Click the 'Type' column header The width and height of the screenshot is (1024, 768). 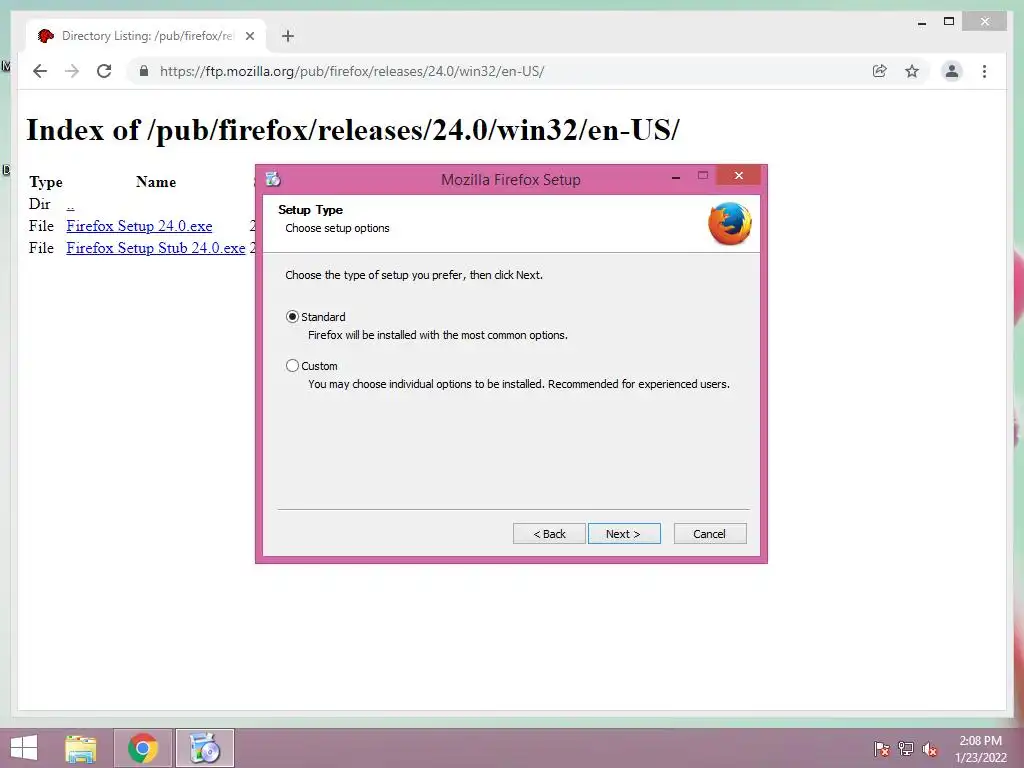46,182
